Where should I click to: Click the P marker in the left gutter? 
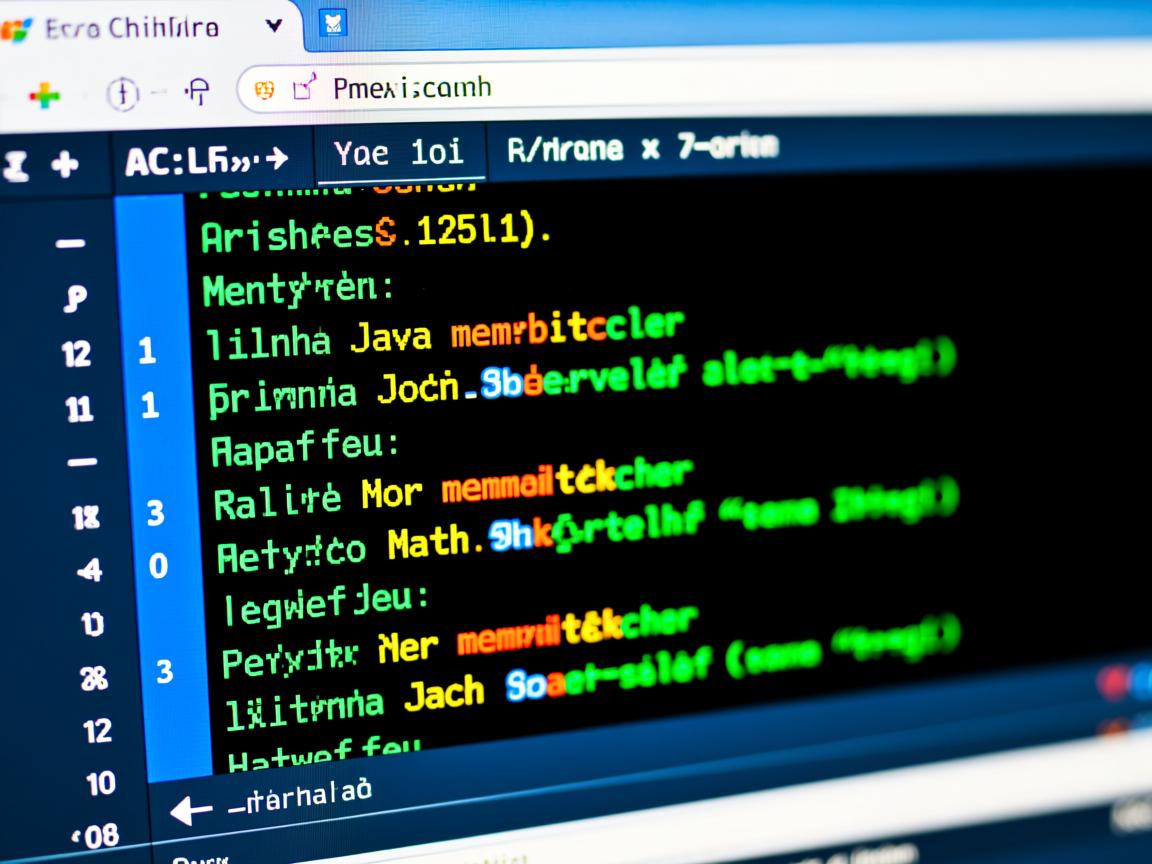(x=74, y=297)
